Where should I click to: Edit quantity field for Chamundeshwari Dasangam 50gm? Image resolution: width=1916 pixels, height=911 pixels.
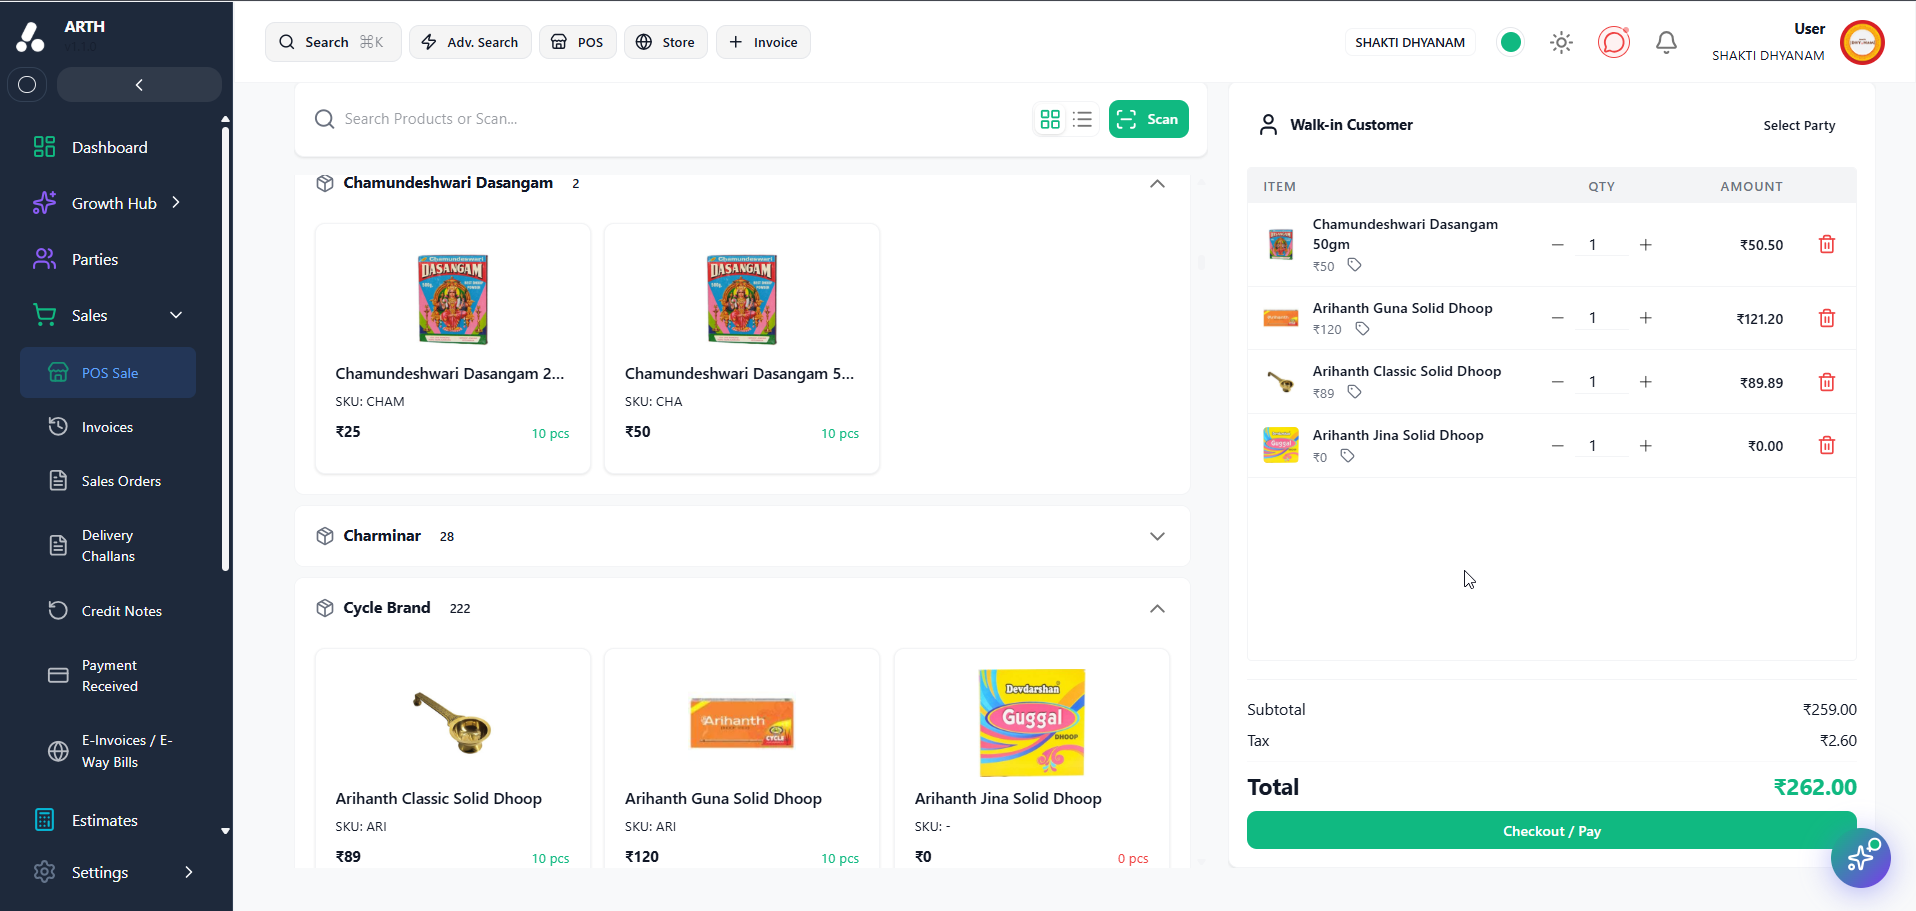pos(1601,245)
